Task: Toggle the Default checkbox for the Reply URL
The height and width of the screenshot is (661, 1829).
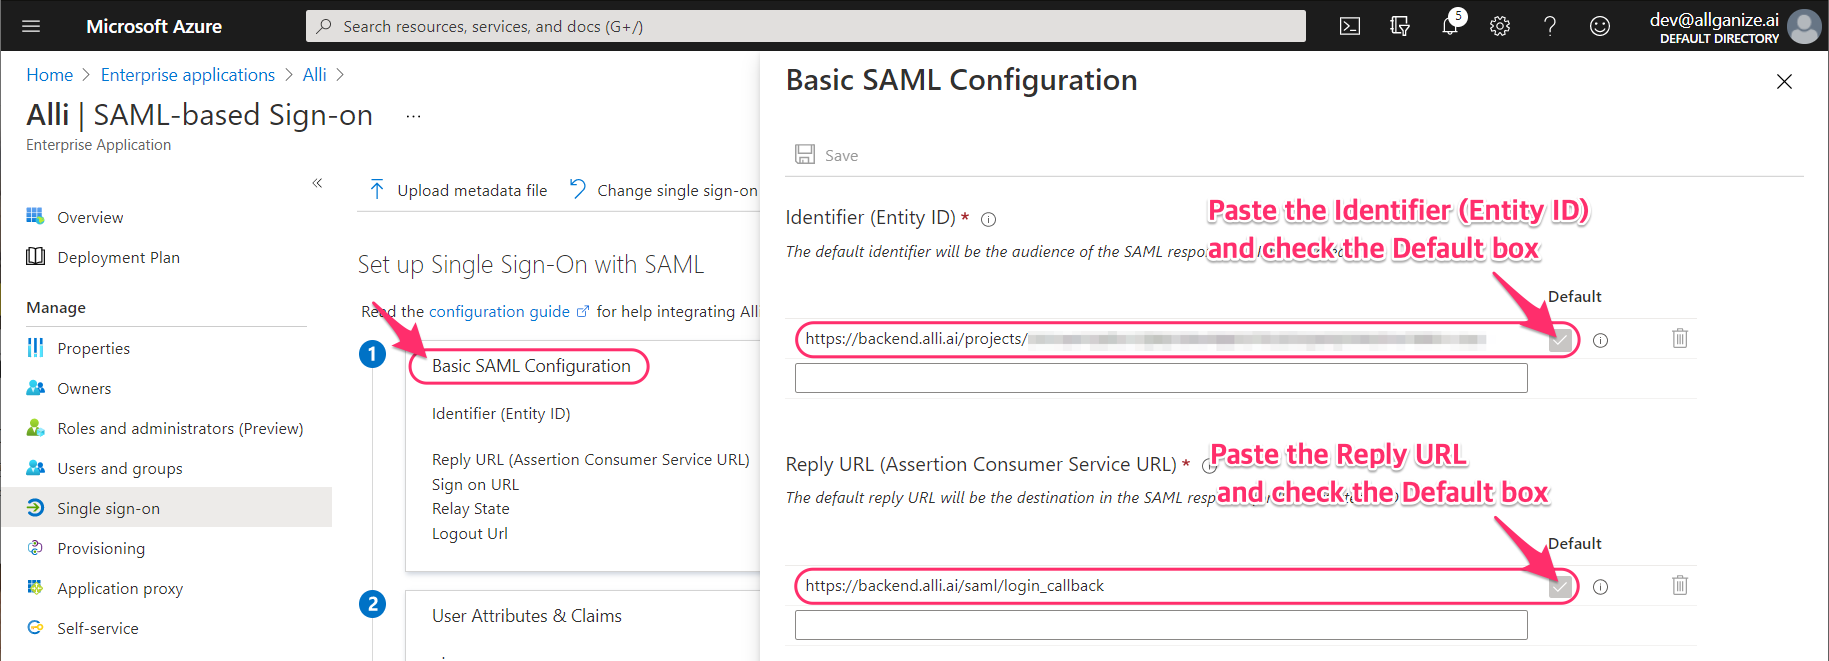Action: tap(1559, 587)
